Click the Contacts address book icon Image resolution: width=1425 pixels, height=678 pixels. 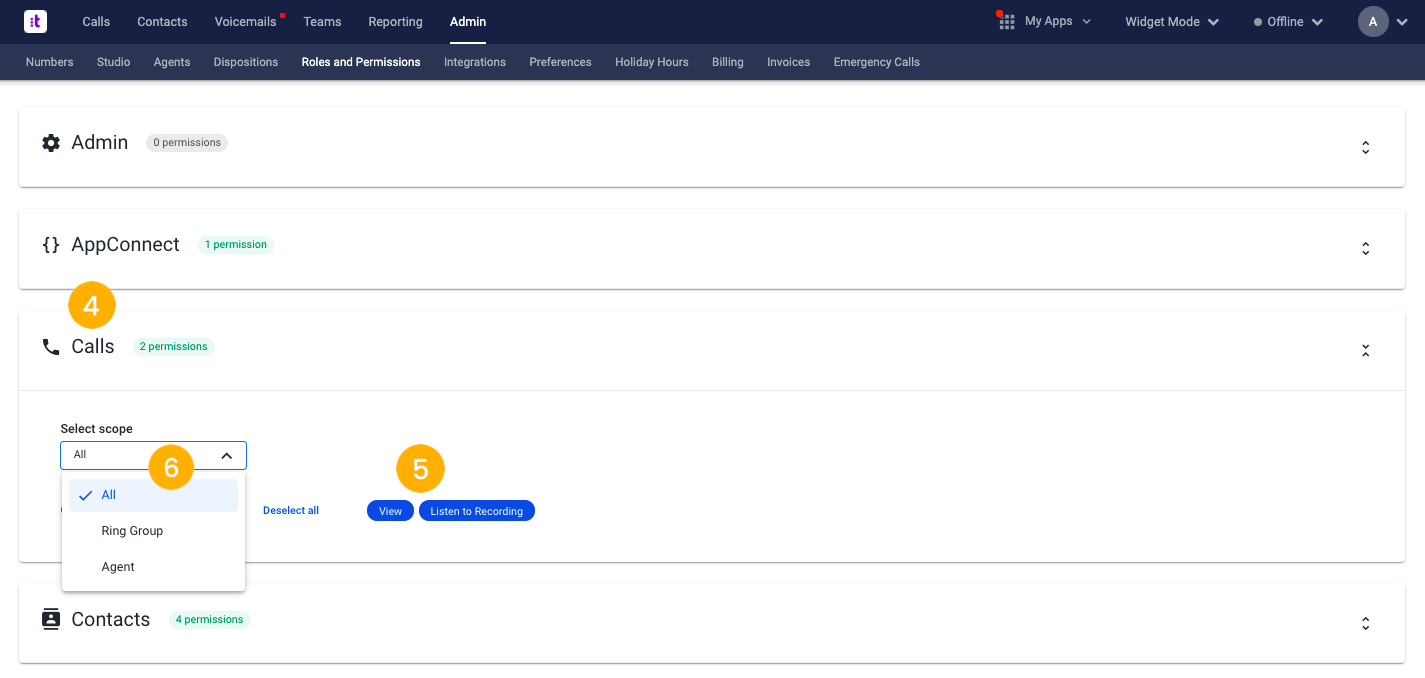coord(51,620)
